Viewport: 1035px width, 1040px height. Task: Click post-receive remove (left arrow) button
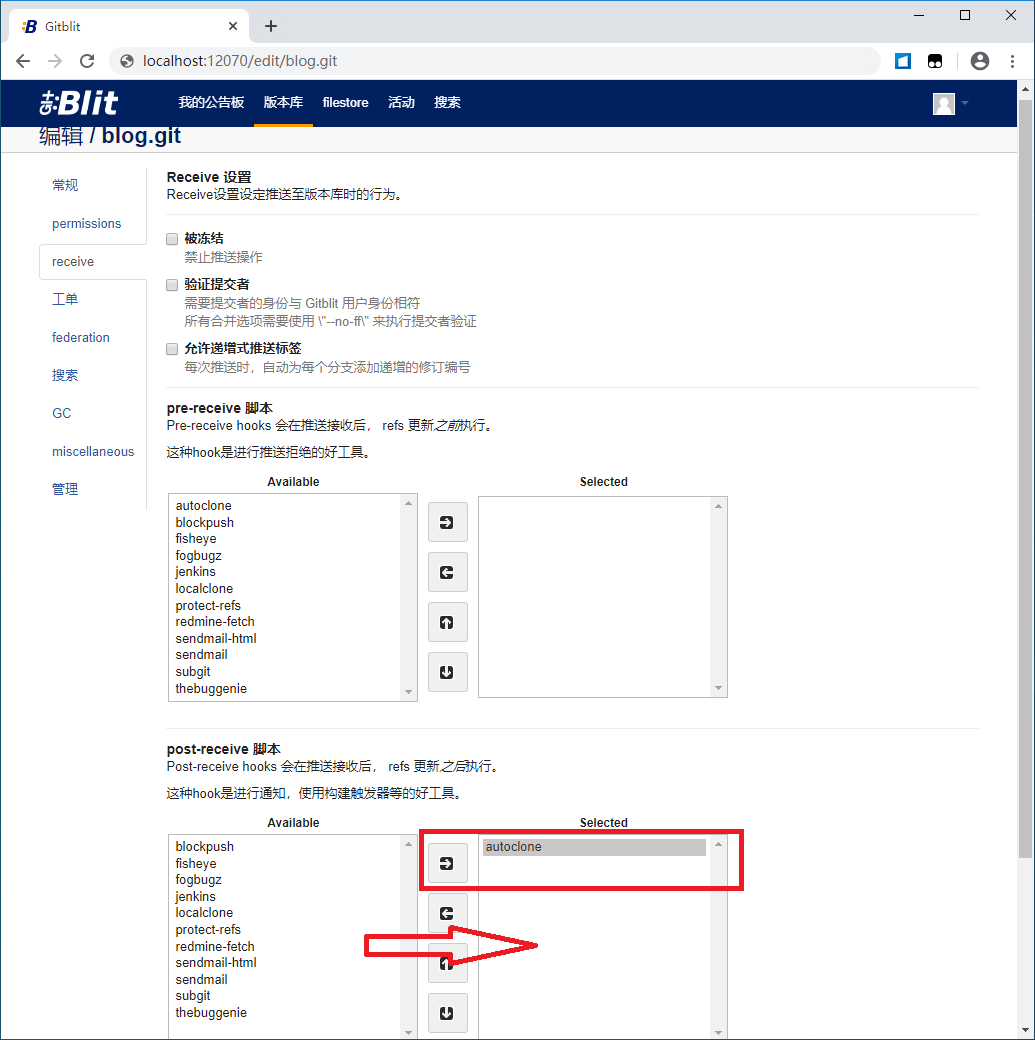point(447,913)
